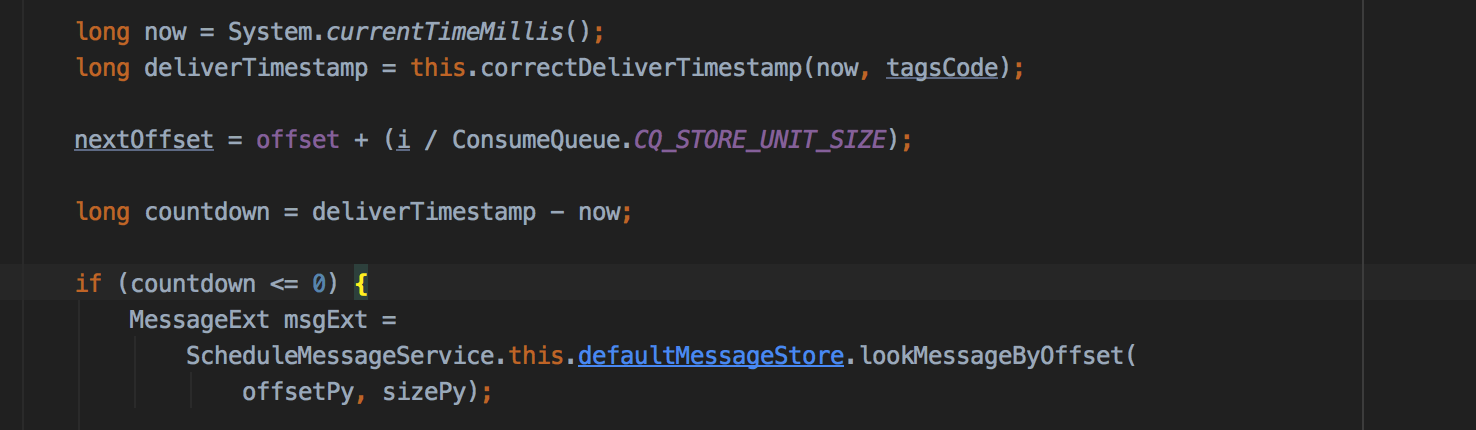The width and height of the screenshot is (1476, 430).
Task: Click the CQ_STORE_UNIT_SIZE constant
Action: point(760,140)
